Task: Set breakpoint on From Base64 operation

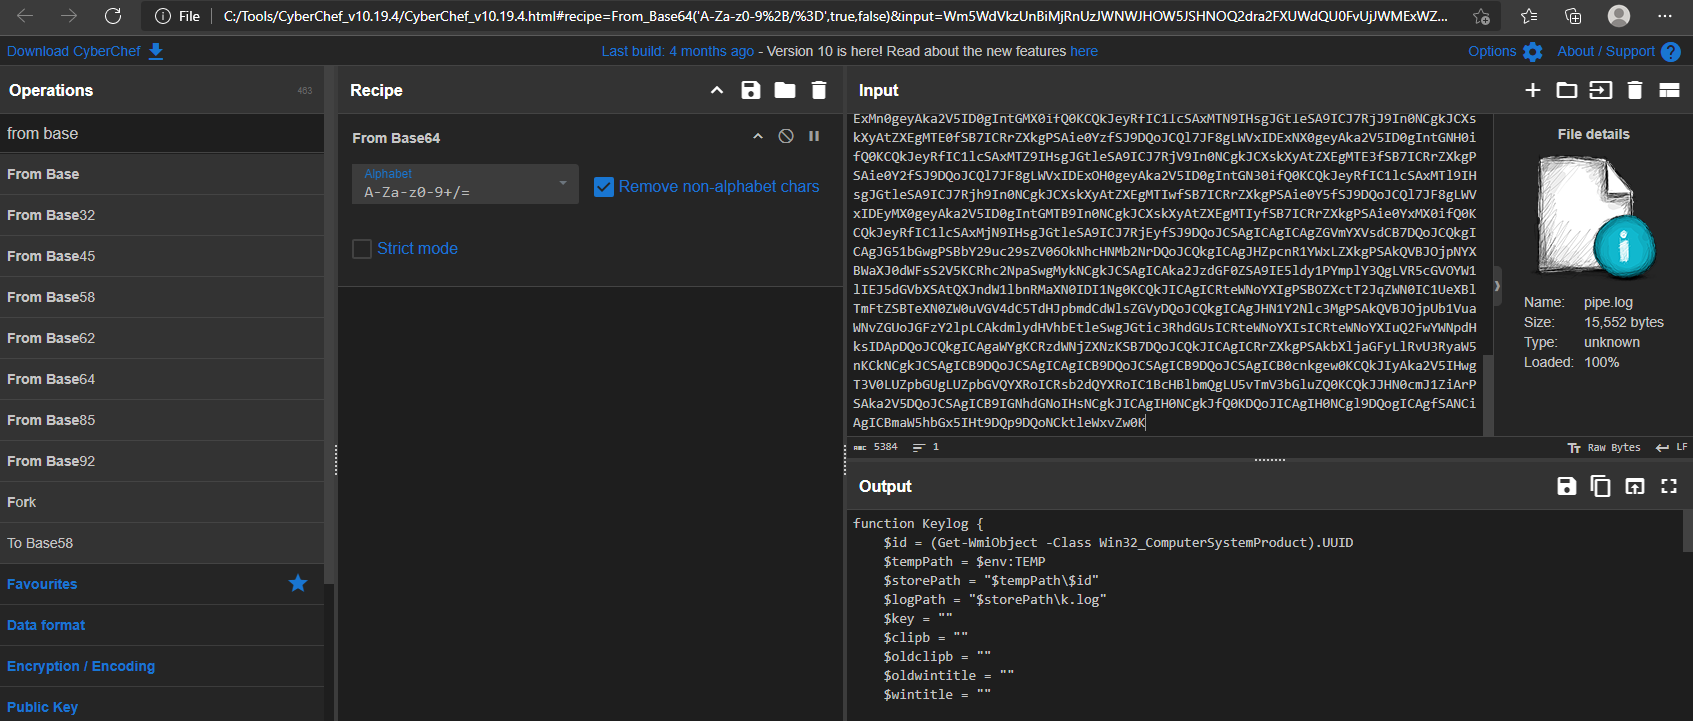Action: tap(814, 136)
